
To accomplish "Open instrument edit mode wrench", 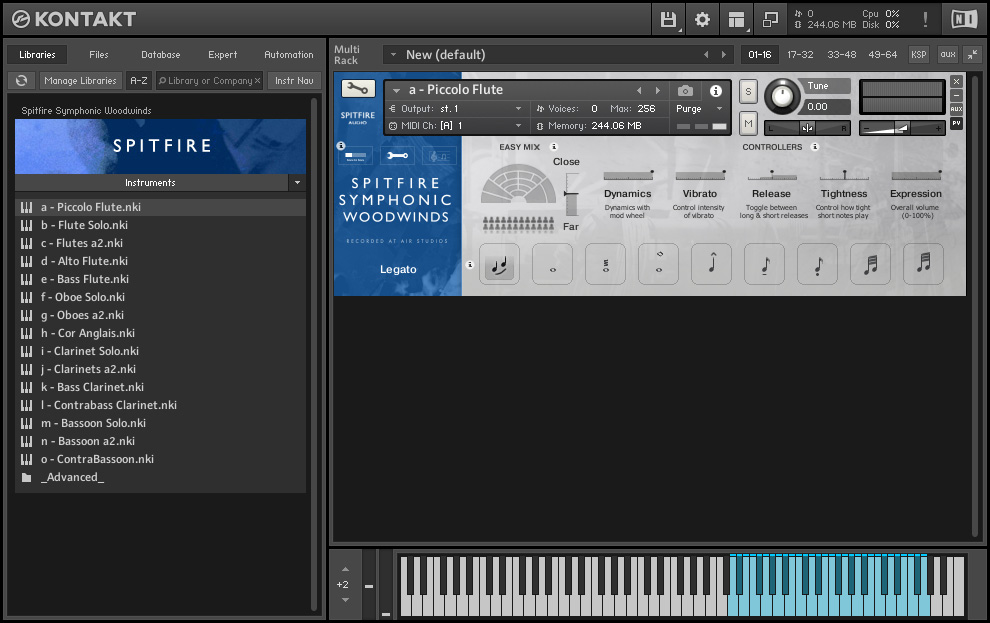I will 358,89.
